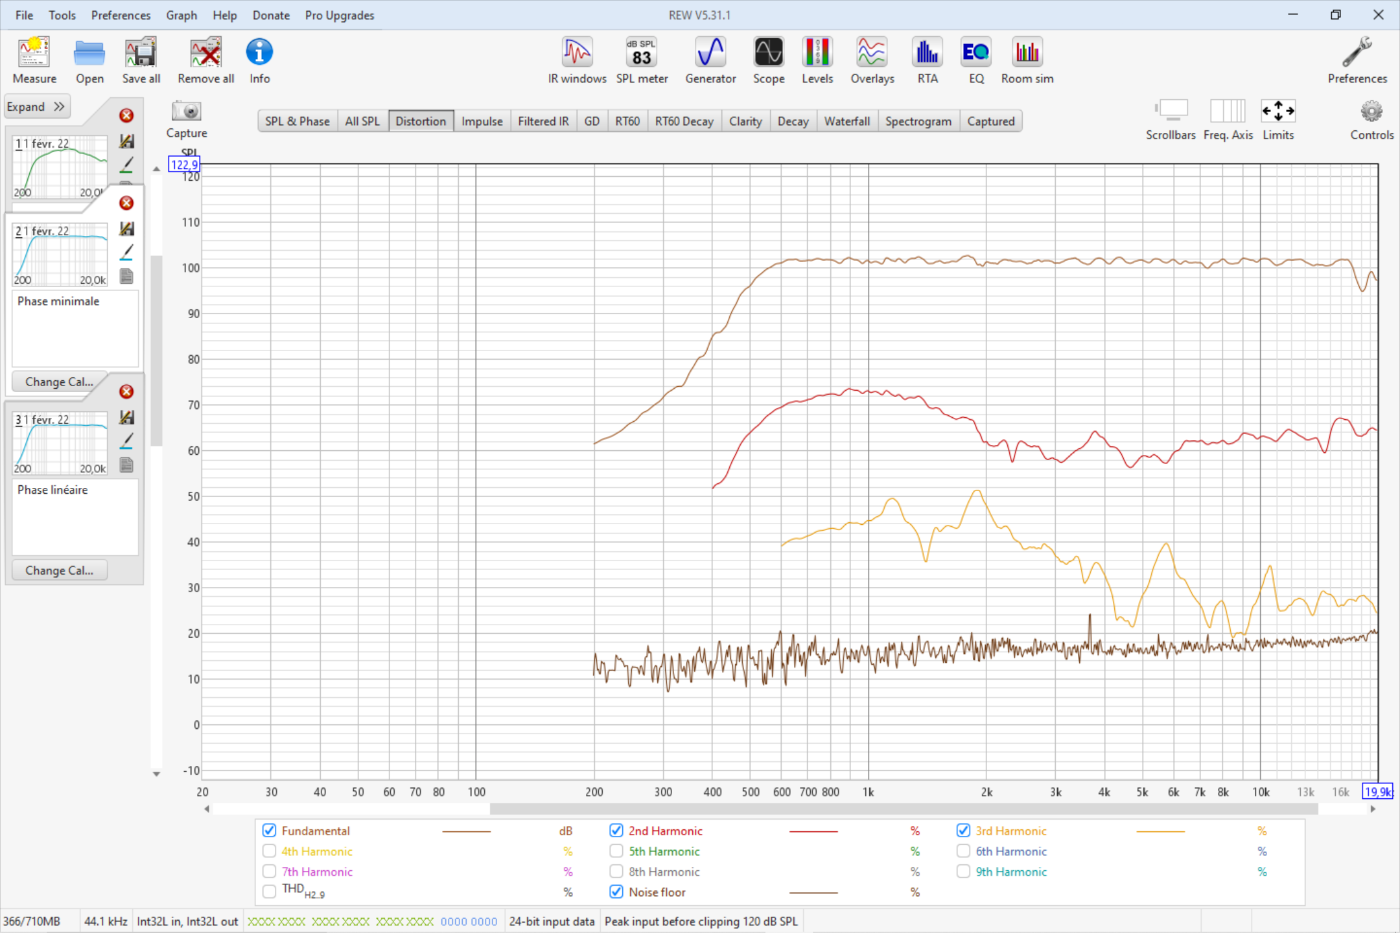Click the 3rd Harmonic orange line swatch
Image resolution: width=1400 pixels, height=933 pixels.
(x=1160, y=831)
